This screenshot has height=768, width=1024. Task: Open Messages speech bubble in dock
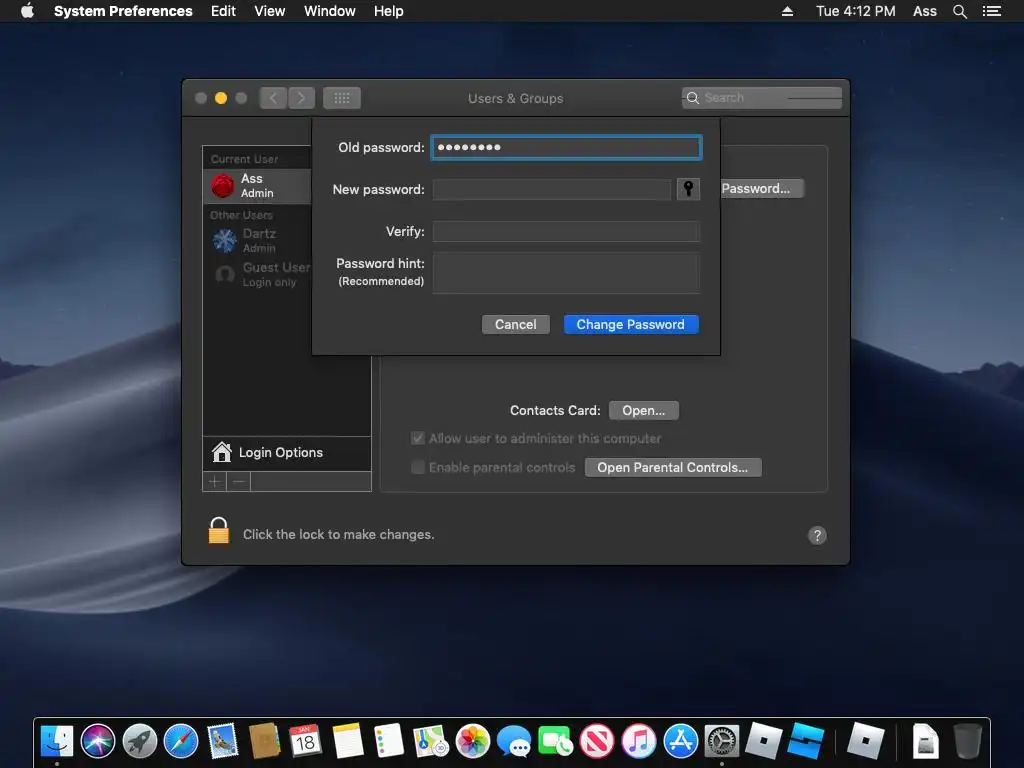(x=514, y=741)
